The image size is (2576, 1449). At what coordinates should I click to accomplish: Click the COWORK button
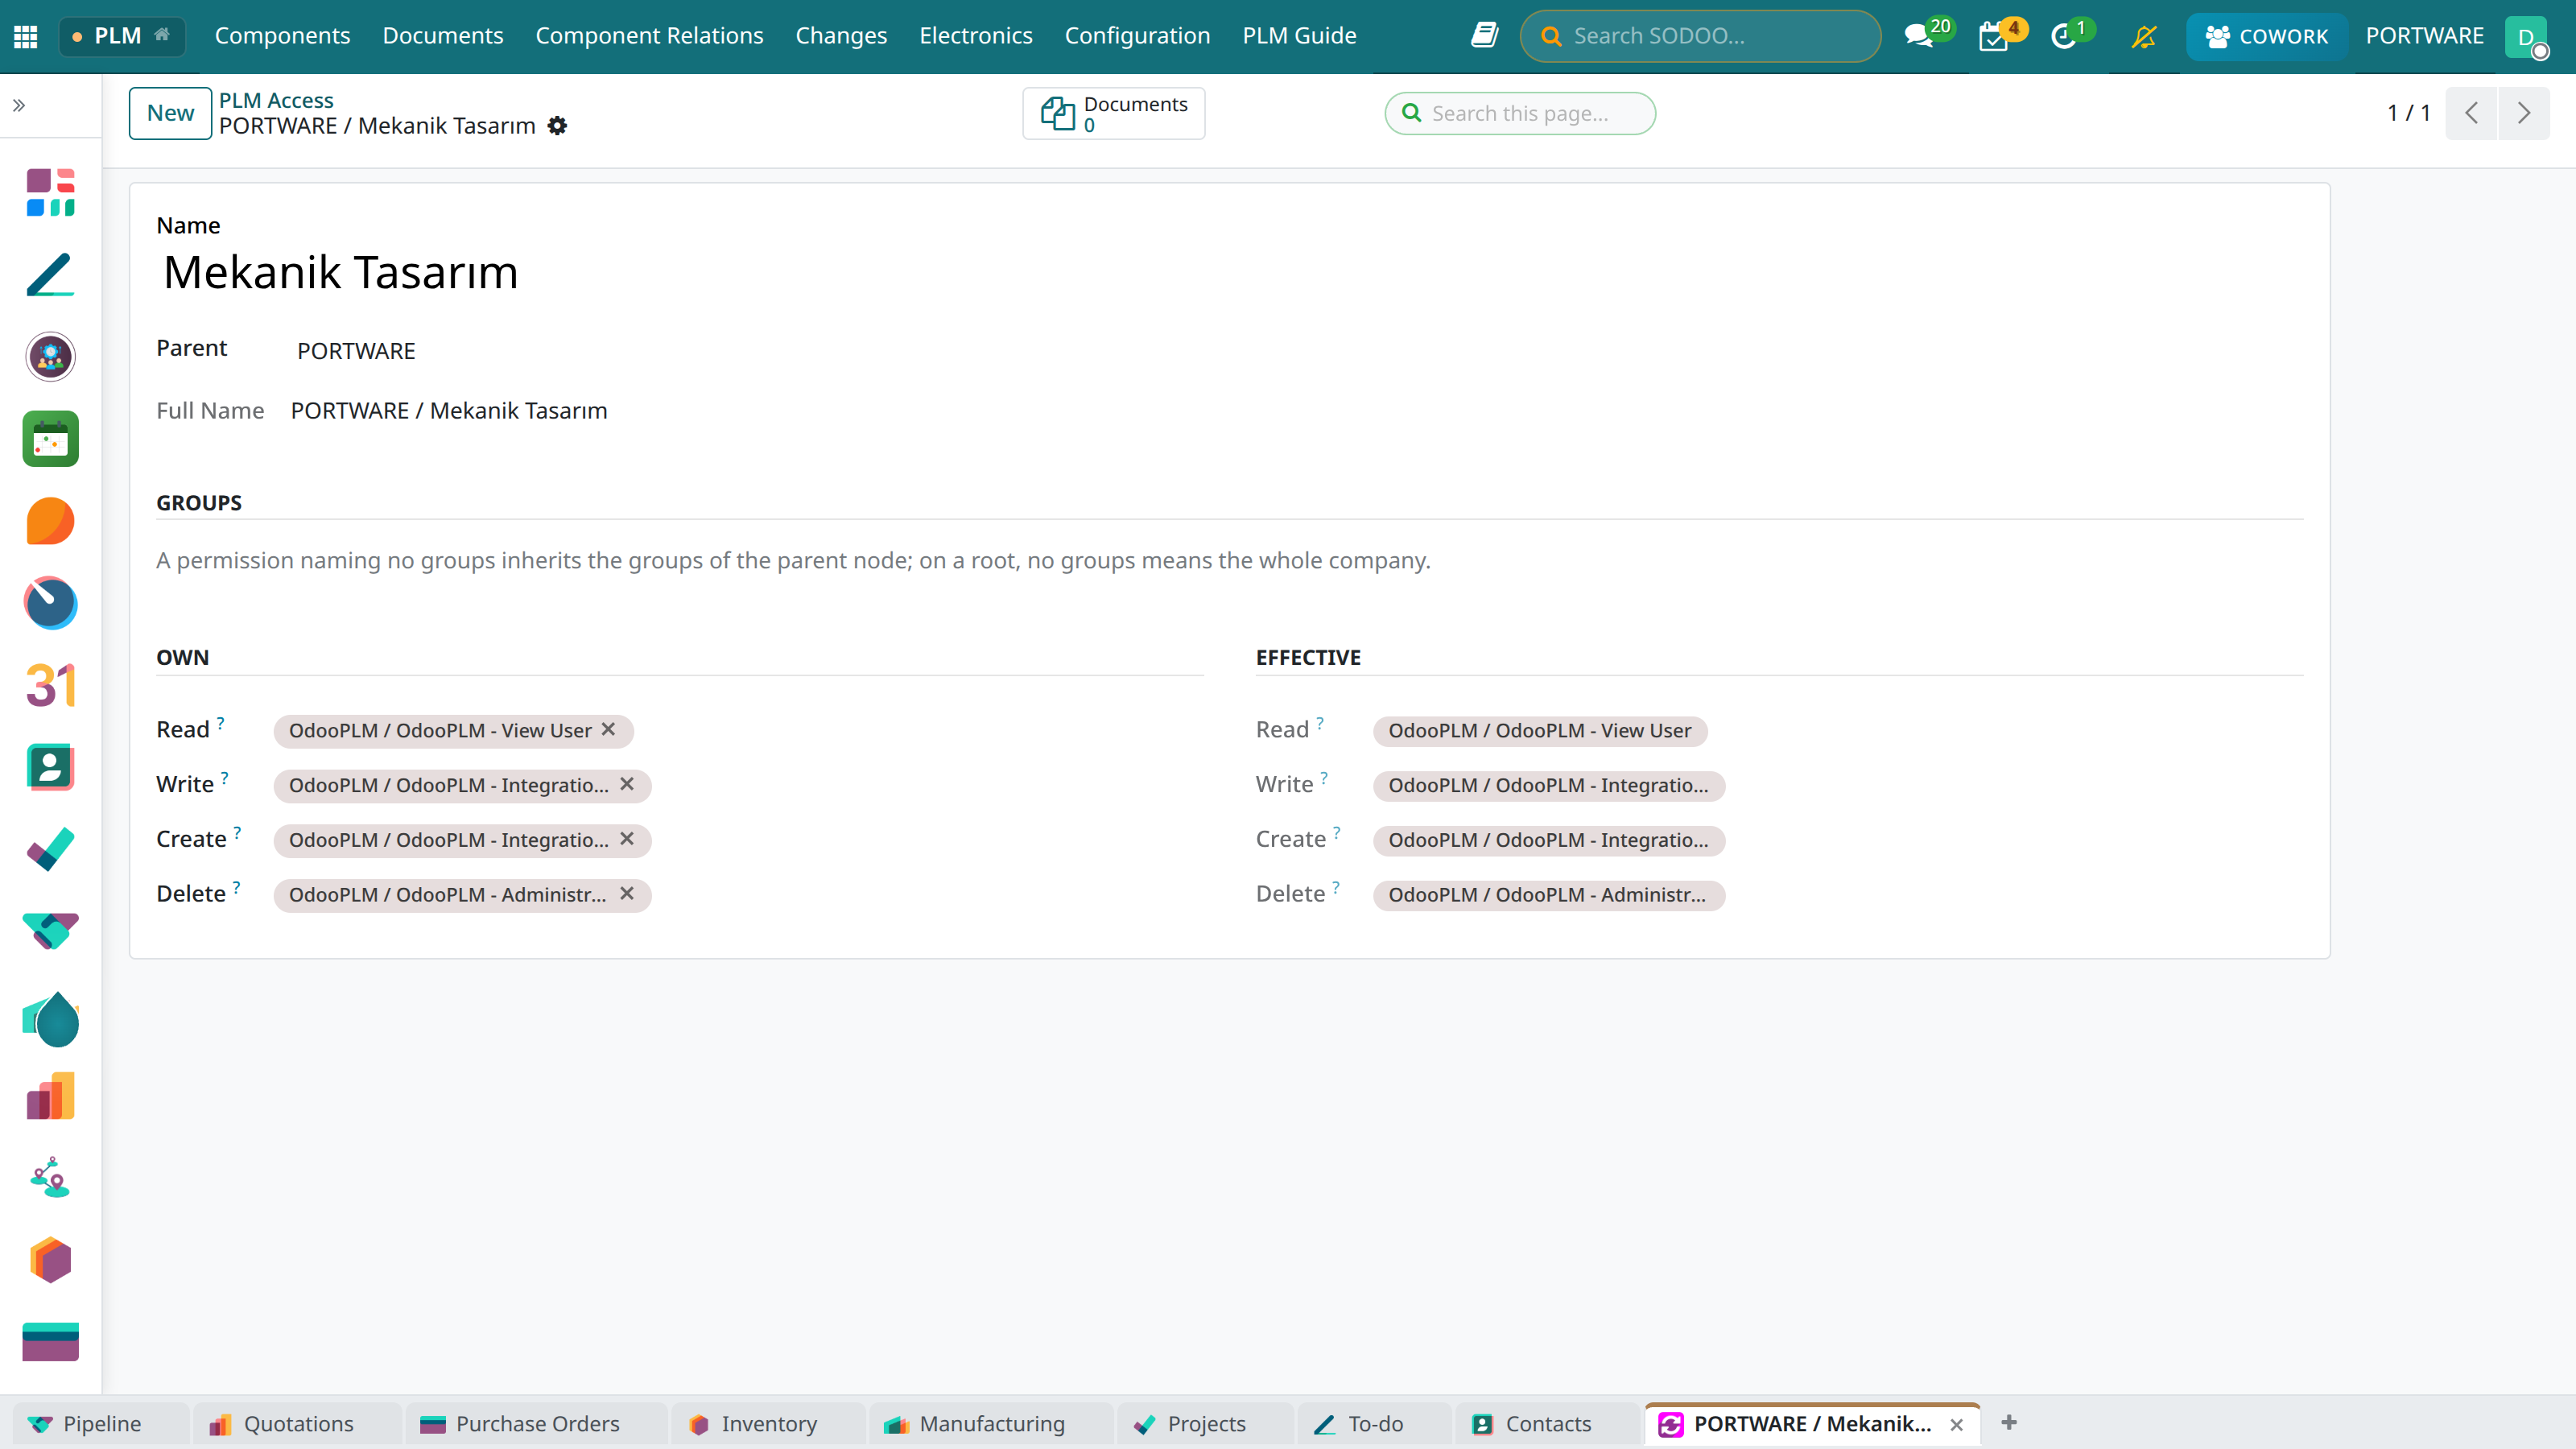(x=2266, y=36)
